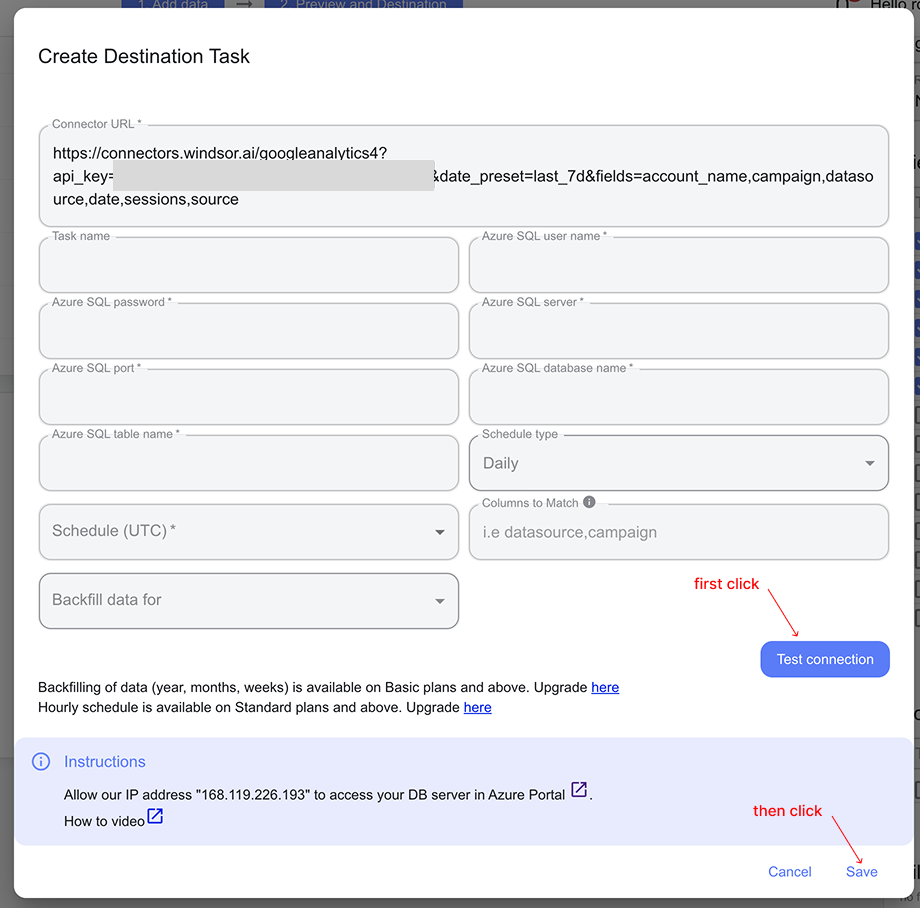Save the destination task
This screenshot has height=908, width=920.
(861, 872)
